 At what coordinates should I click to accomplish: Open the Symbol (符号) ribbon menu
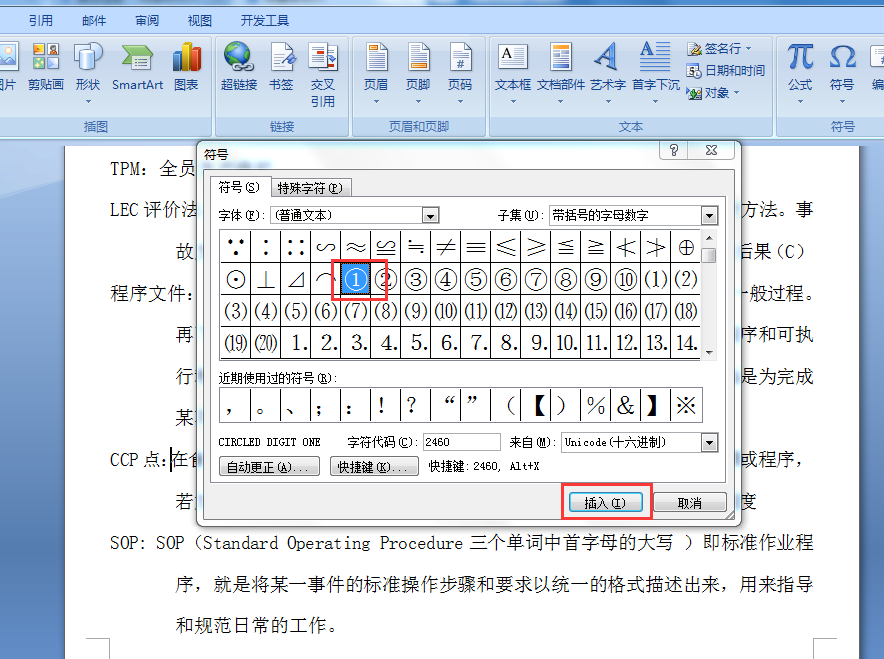tap(842, 73)
